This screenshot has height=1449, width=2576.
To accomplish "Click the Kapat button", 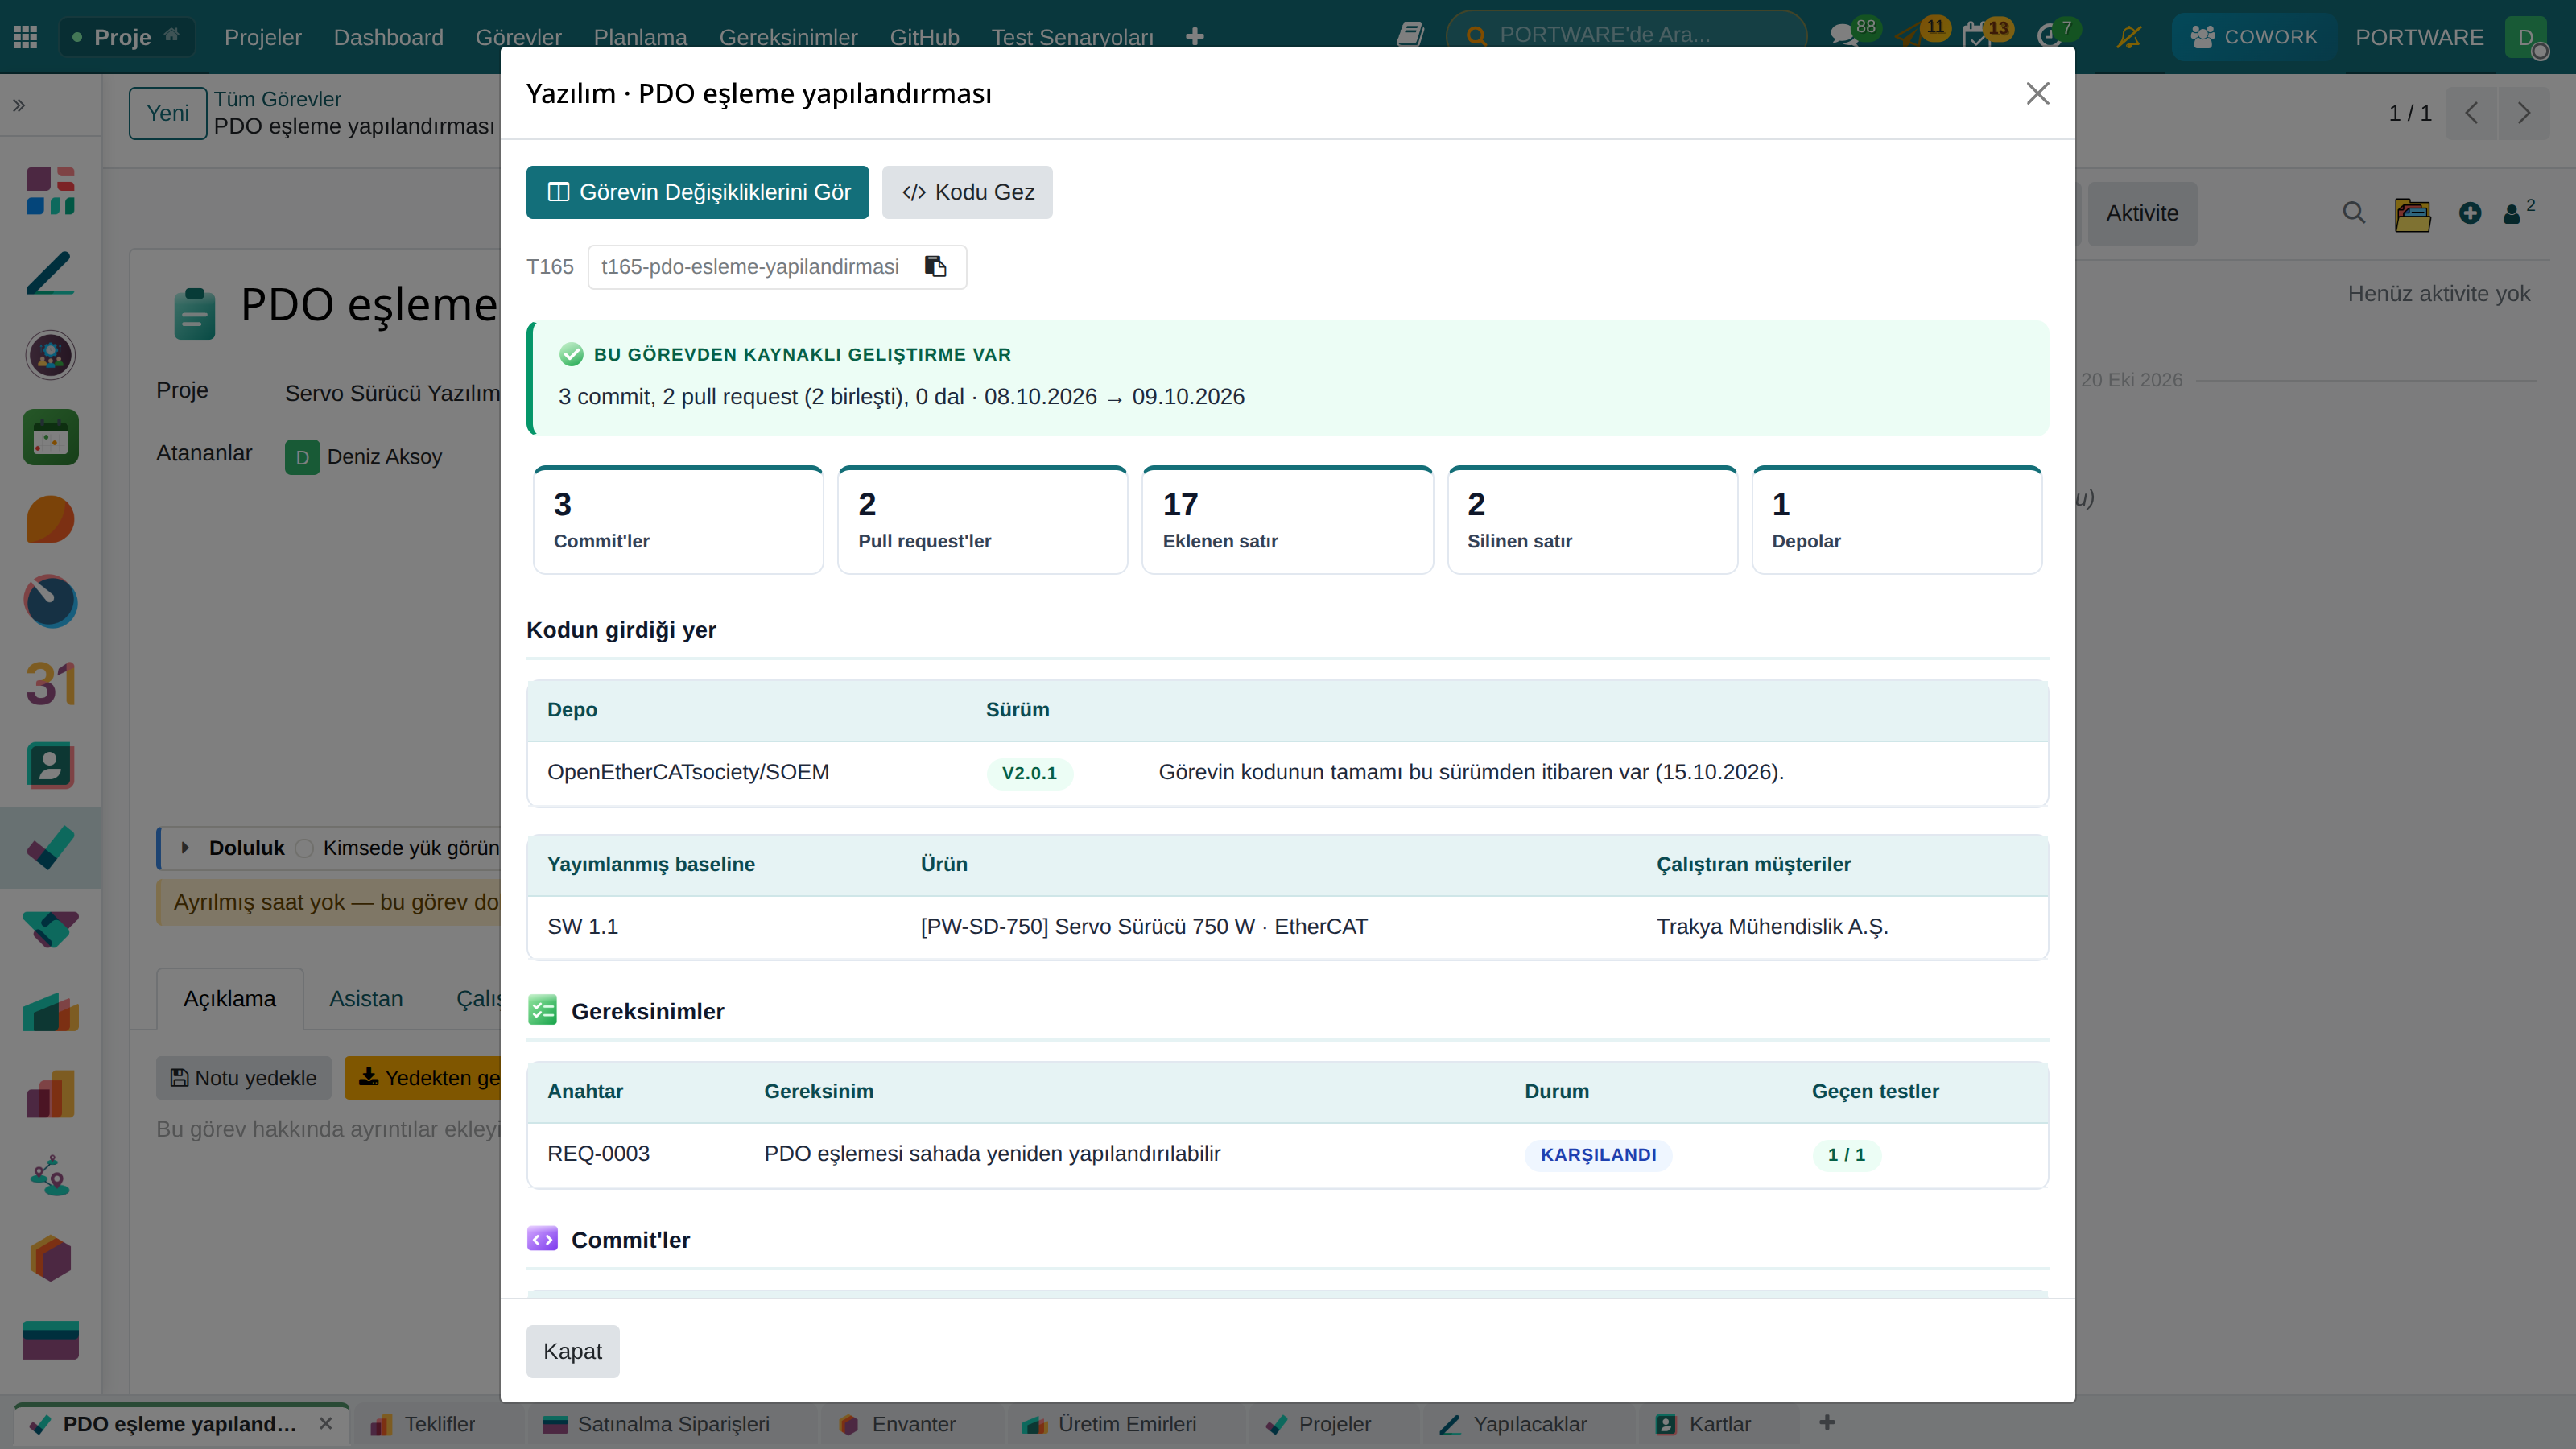I will [572, 1351].
